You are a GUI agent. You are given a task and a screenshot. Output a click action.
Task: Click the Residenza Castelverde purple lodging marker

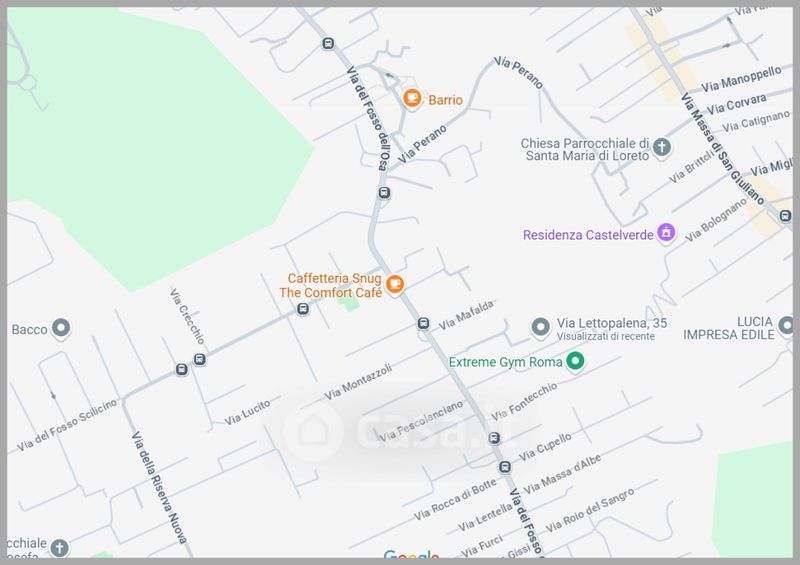coord(666,233)
